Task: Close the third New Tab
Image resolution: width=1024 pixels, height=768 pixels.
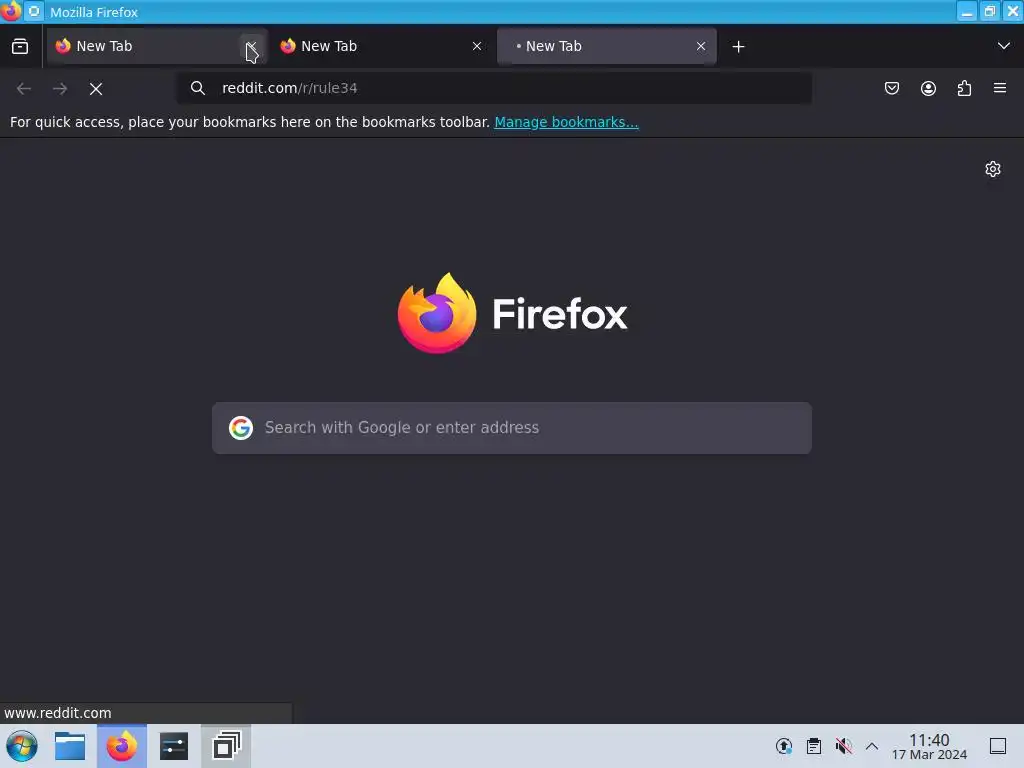Action: point(701,46)
